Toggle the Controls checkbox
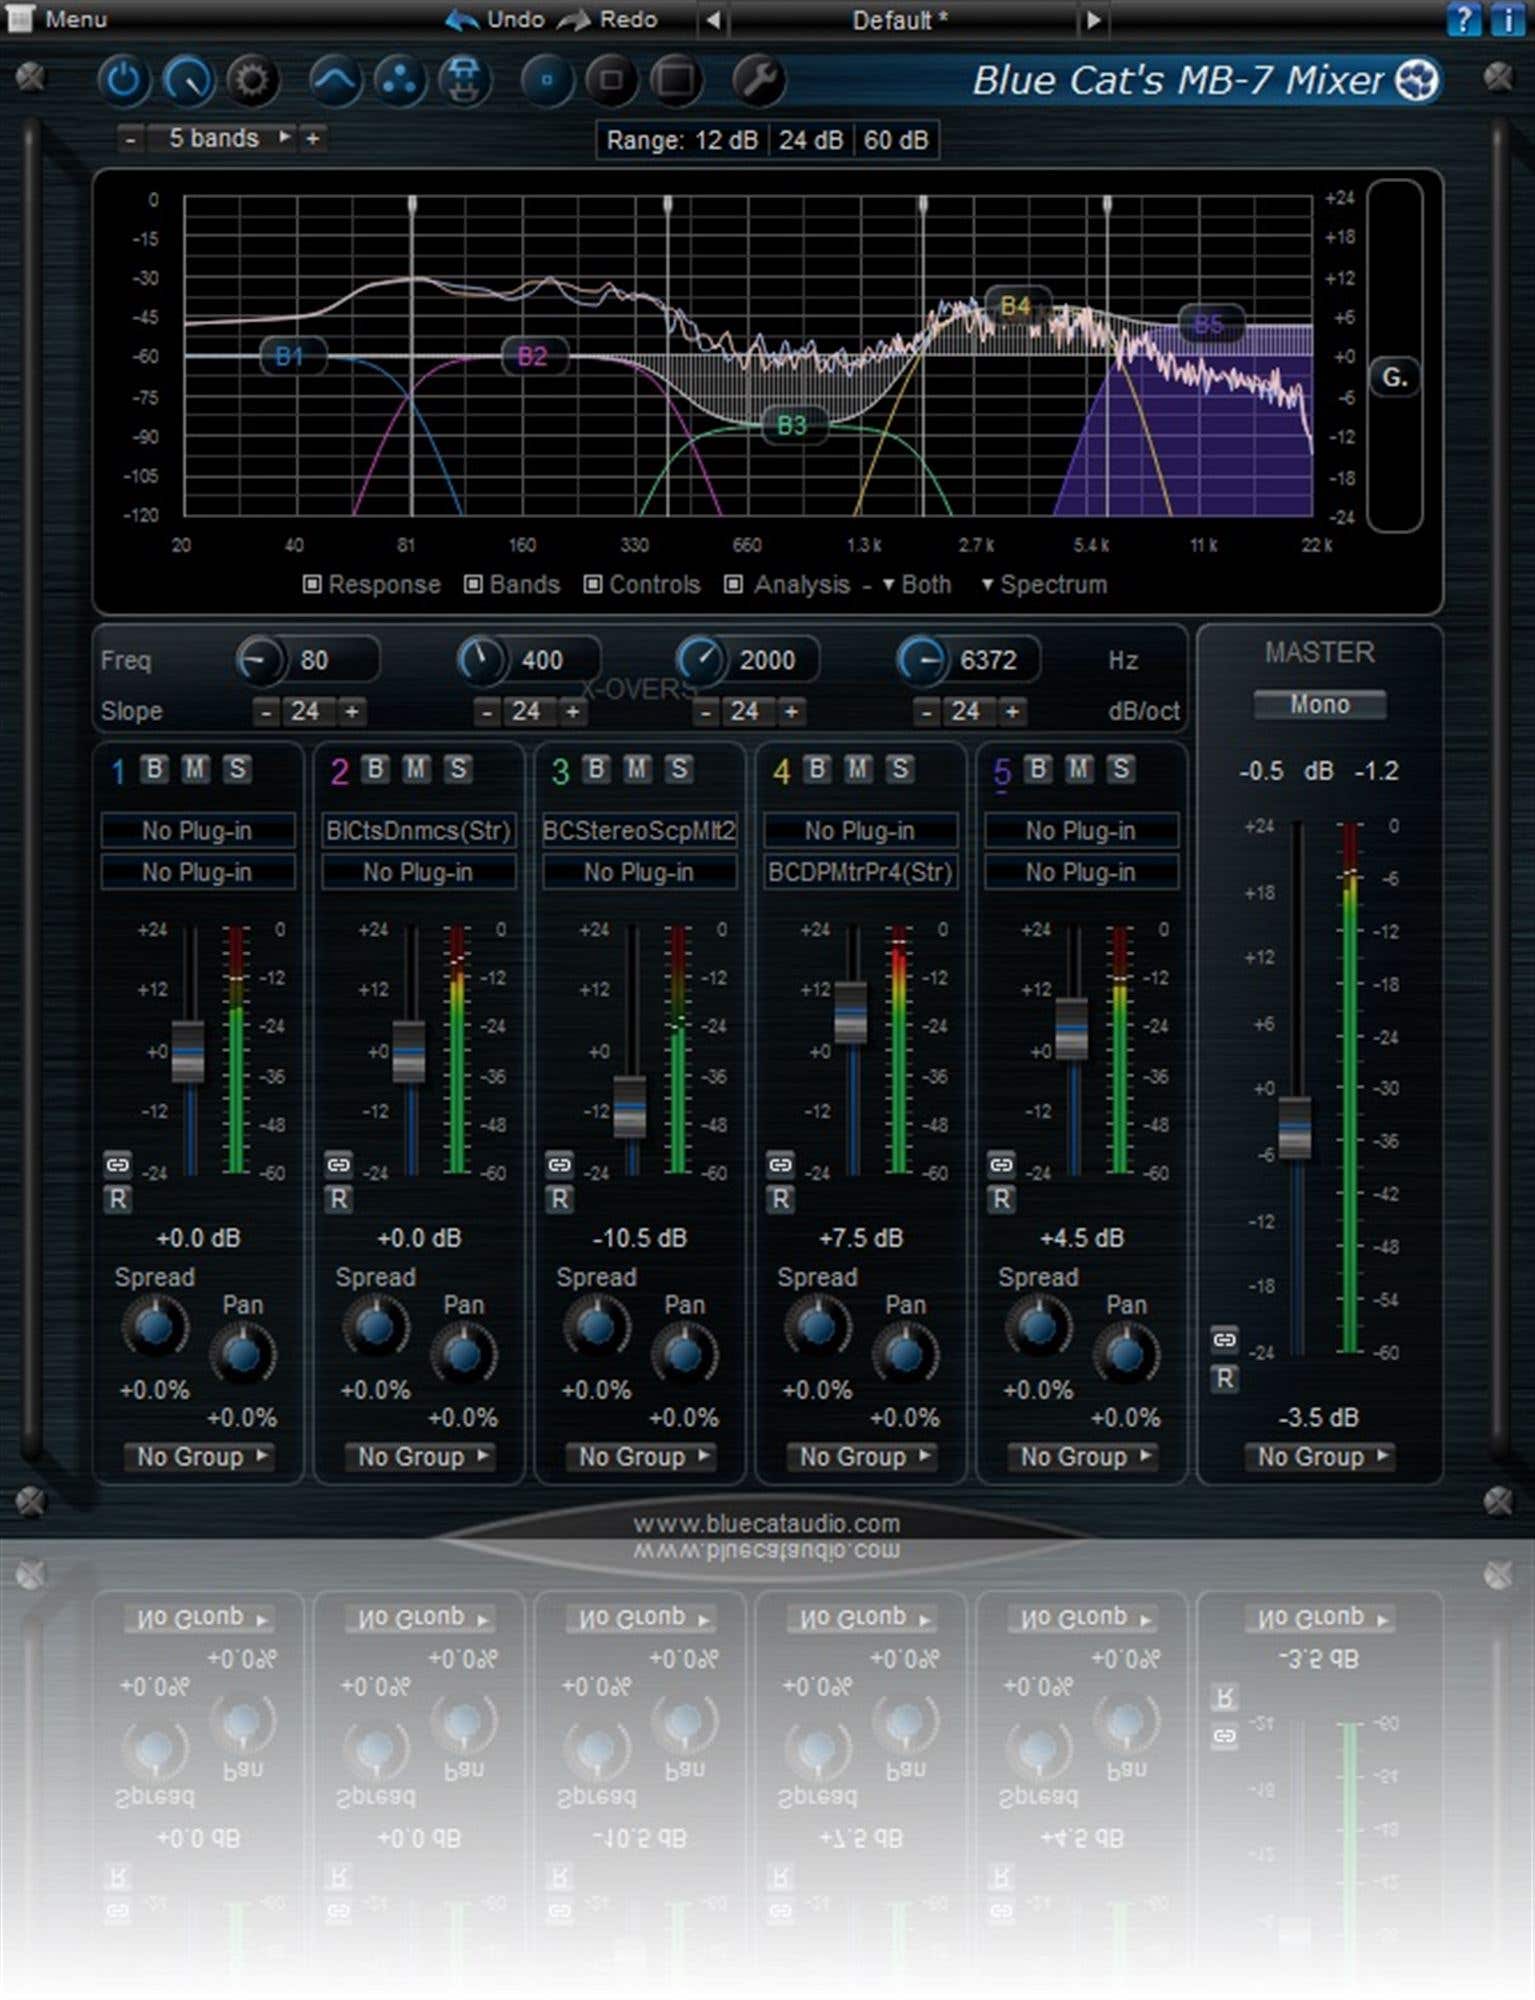Viewport: 1535px width, 2000px height. pos(593,584)
